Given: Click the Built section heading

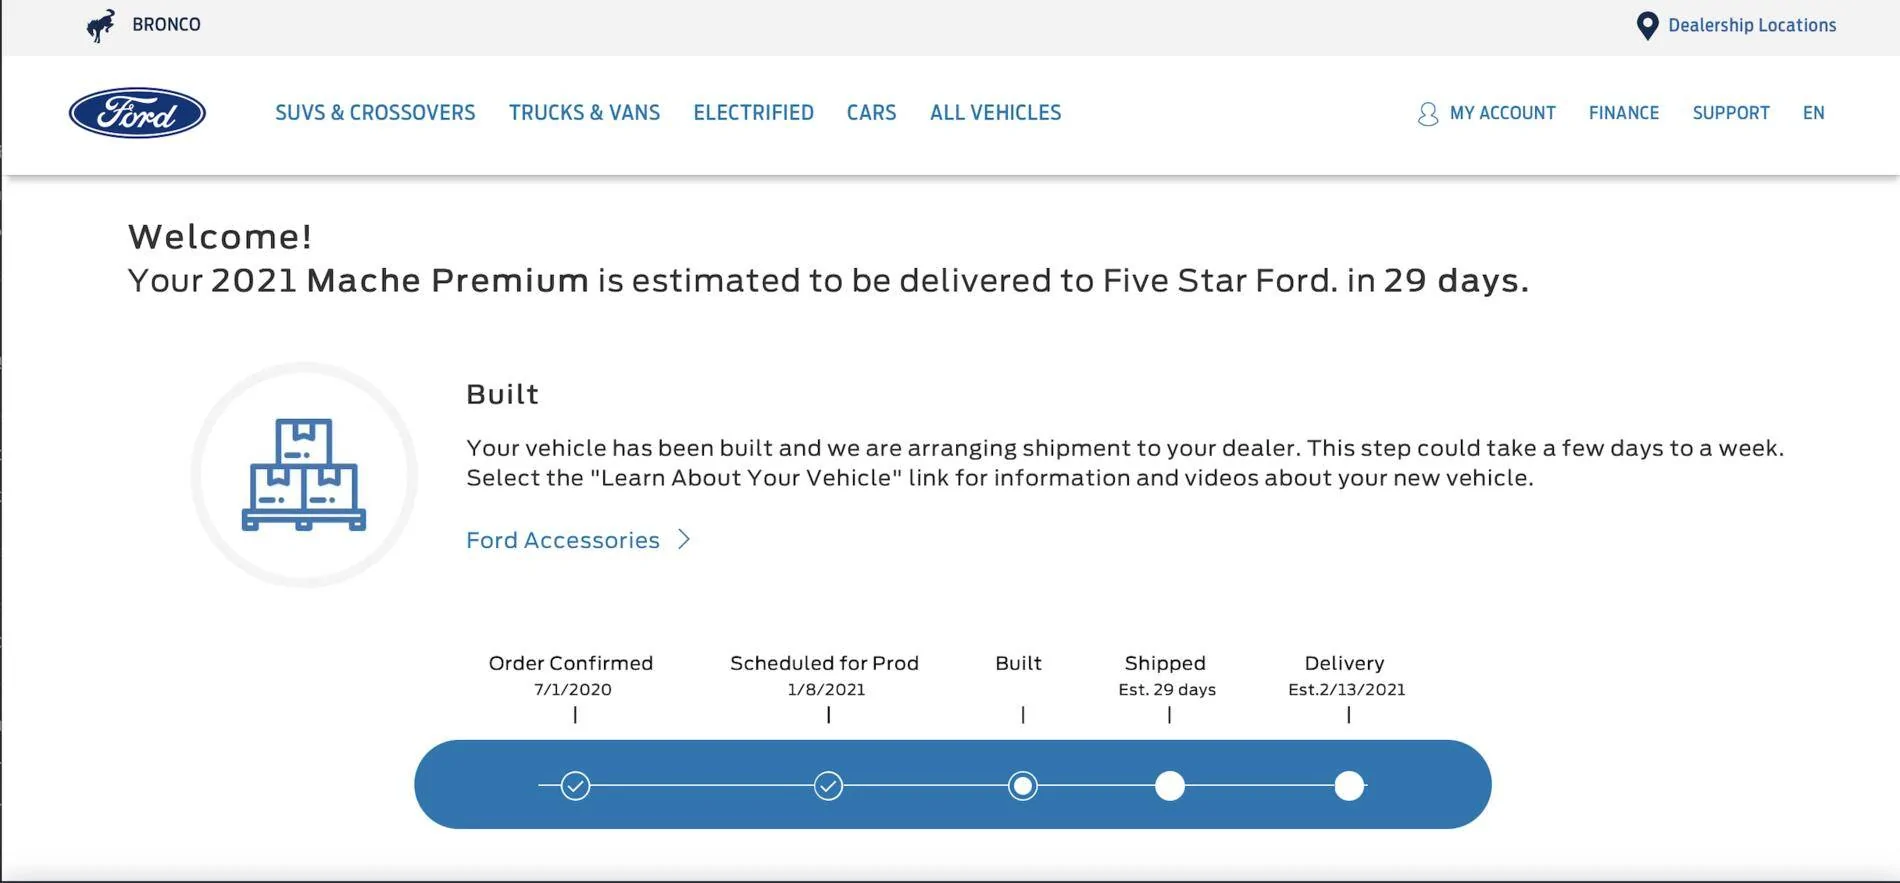Looking at the screenshot, I should click(x=502, y=394).
